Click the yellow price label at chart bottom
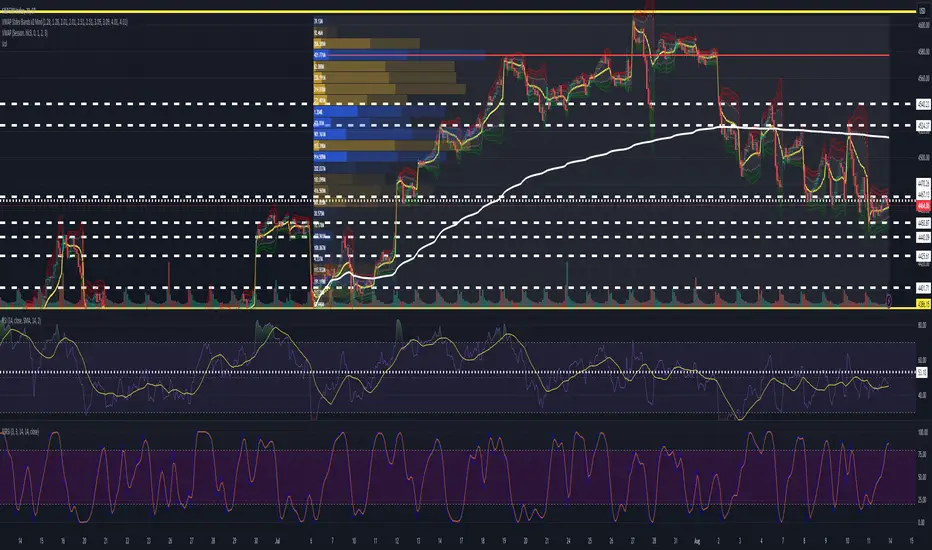This screenshot has height=550, width=932. (923, 304)
